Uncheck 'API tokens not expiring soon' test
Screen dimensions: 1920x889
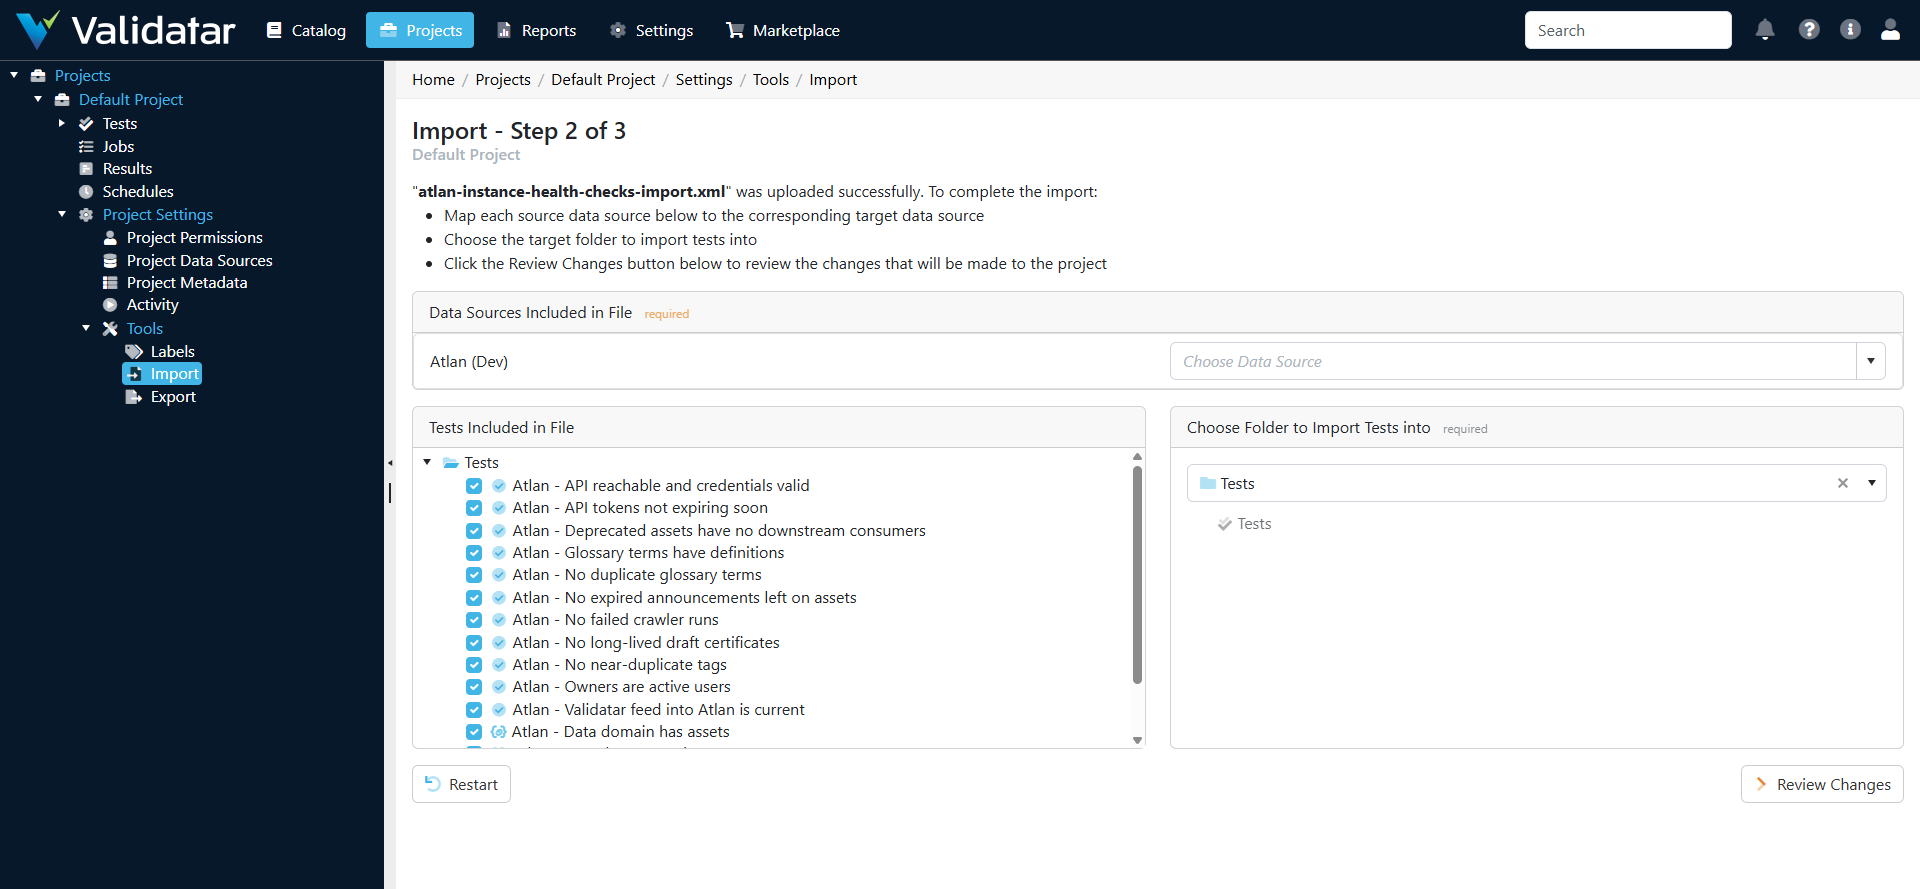click(x=474, y=508)
